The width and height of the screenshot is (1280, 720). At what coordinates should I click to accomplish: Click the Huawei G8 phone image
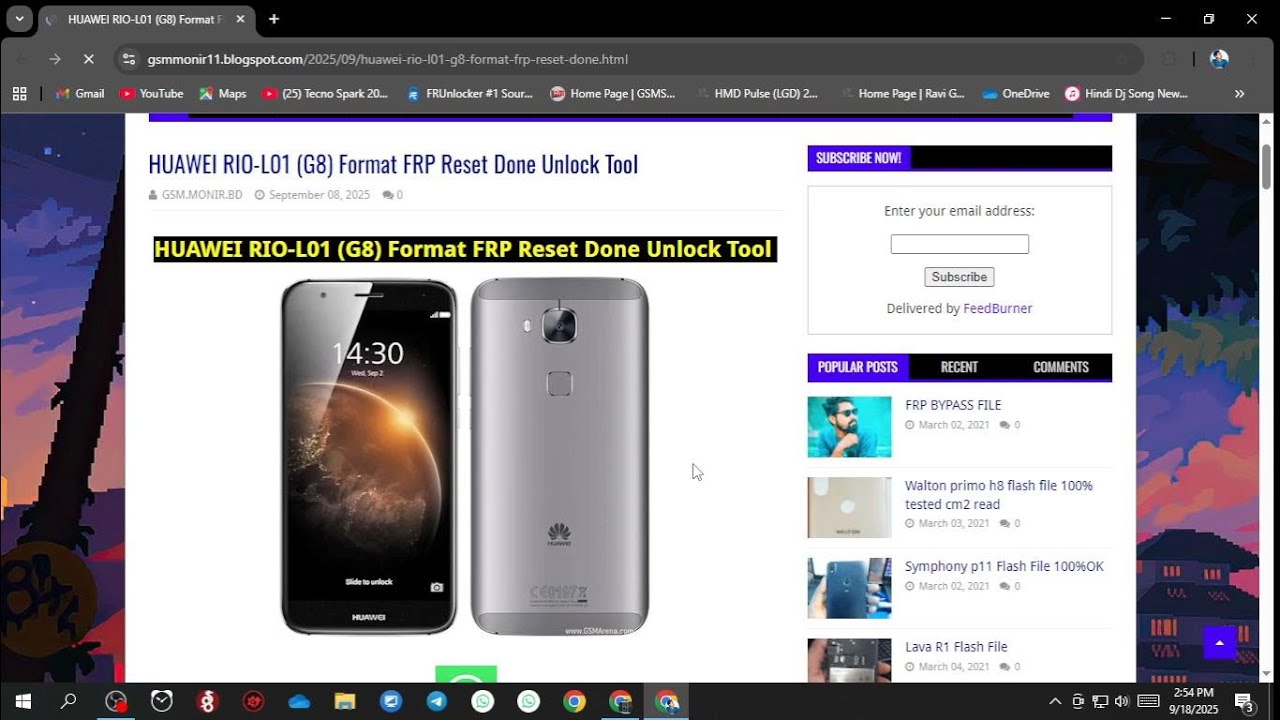coord(465,456)
